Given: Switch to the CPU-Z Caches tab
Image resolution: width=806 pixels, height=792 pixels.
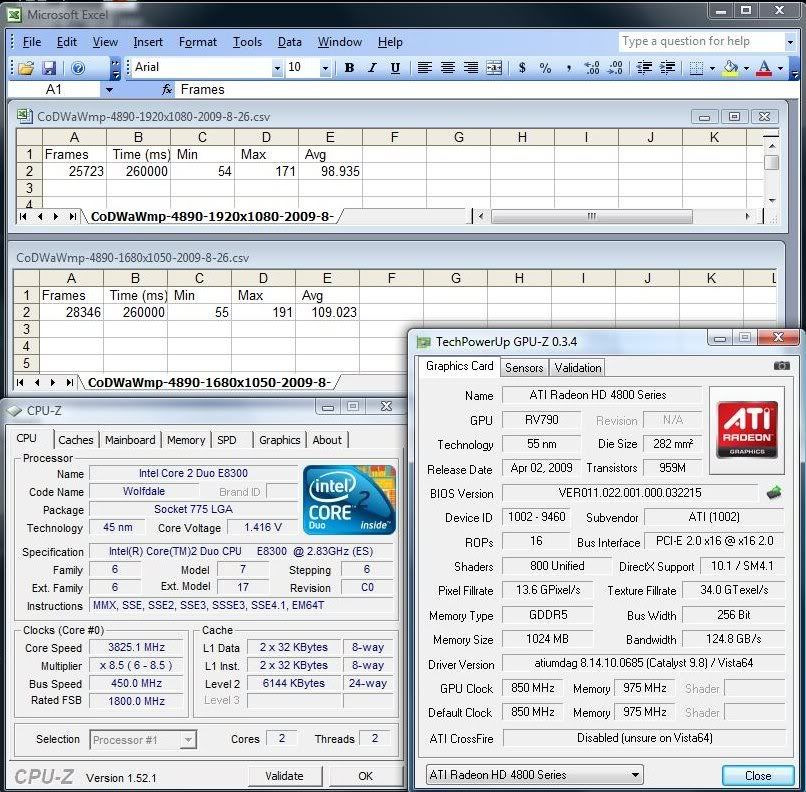Looking at the screenshot, I should tap(76, 440).
